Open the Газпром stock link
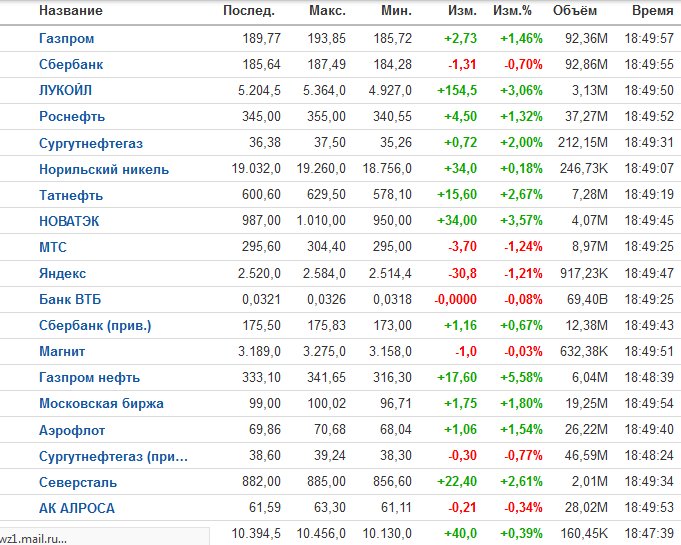This screenshot has height=545, width=681. pos(66,39)
